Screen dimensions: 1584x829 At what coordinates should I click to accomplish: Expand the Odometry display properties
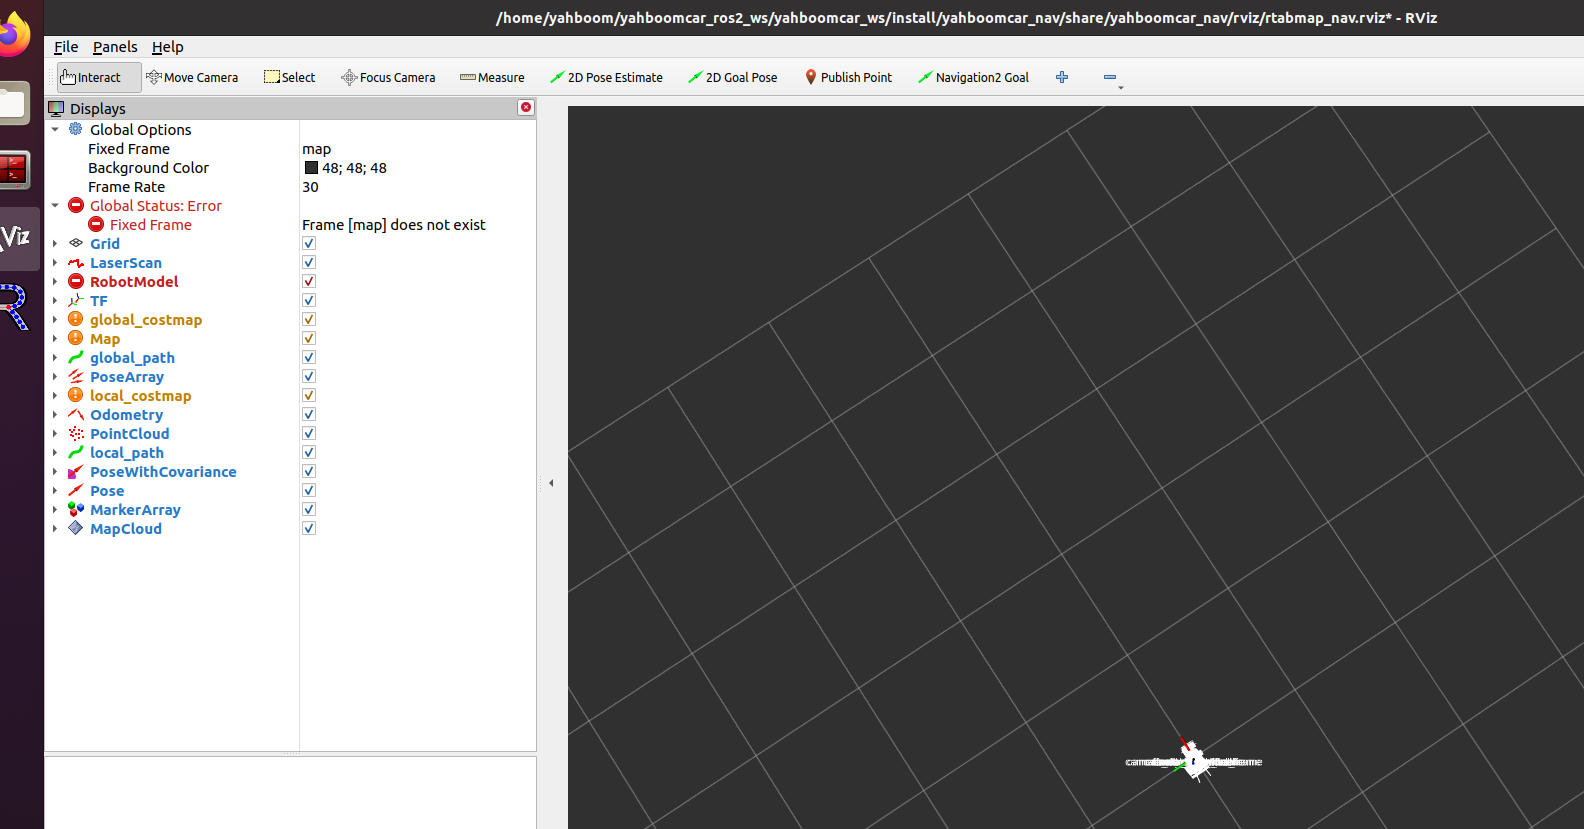click(x=55, y=414)
